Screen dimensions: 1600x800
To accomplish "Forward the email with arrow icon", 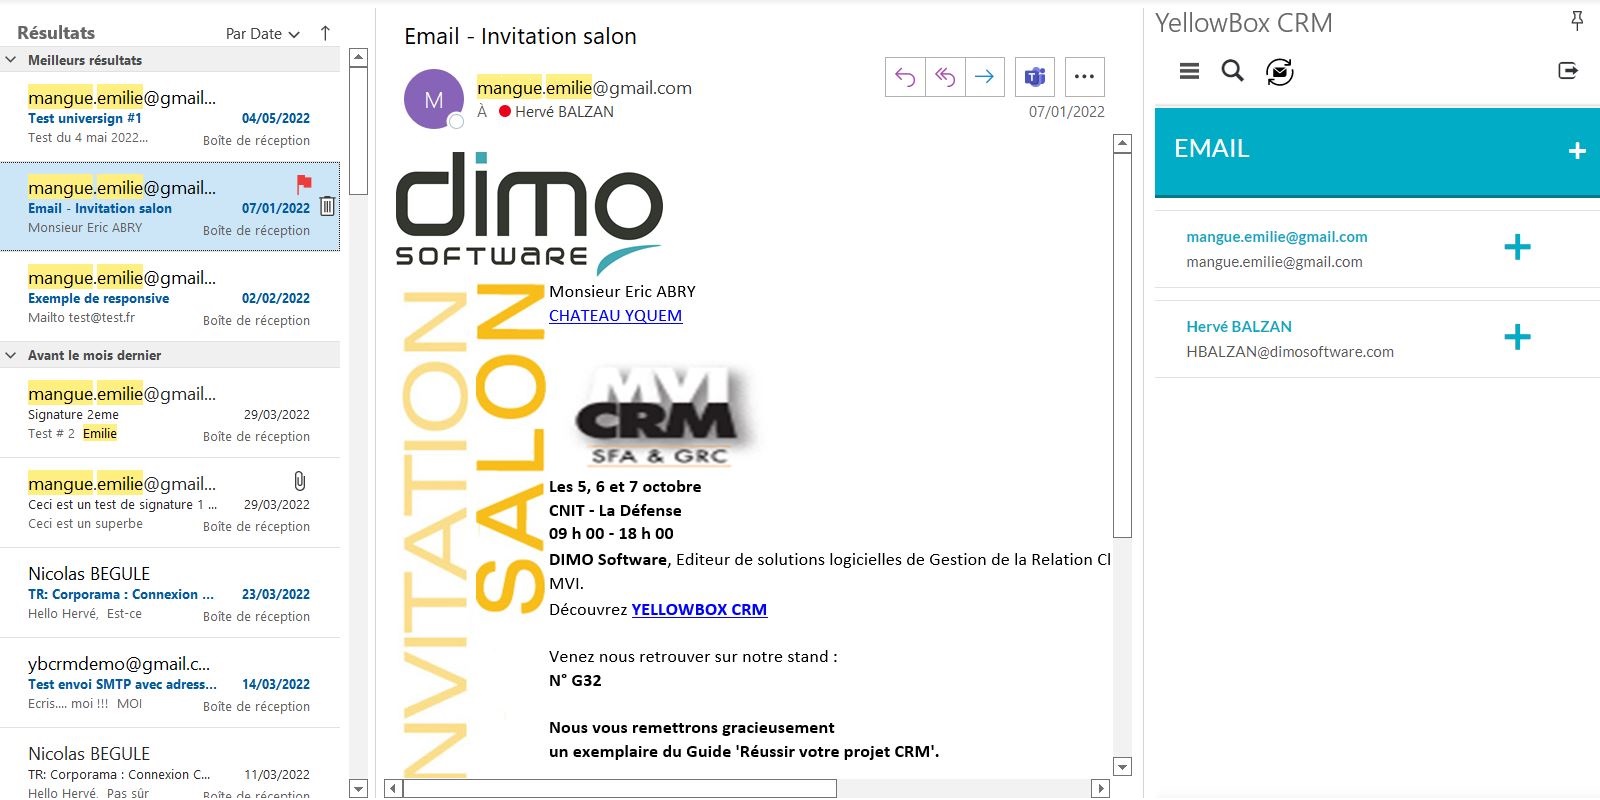I will click(x=985, y=77).
